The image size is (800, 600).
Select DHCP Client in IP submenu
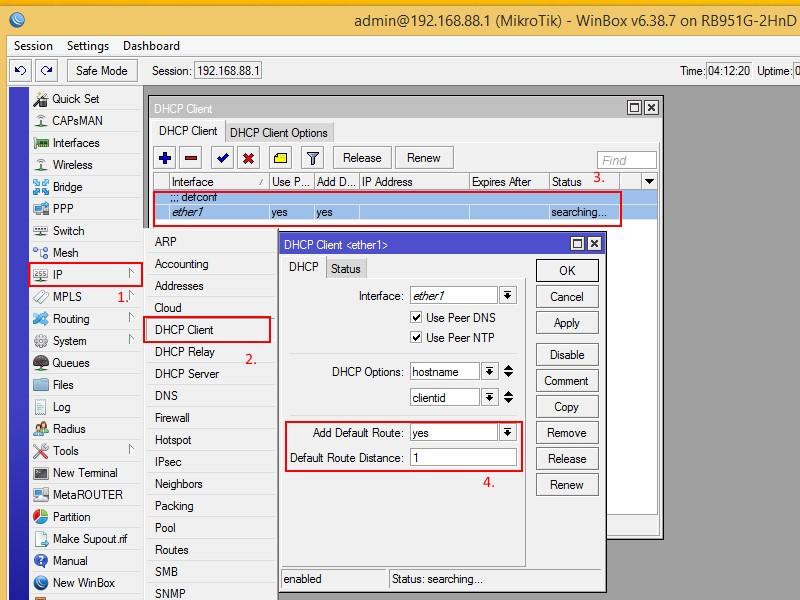coord(184,330)
